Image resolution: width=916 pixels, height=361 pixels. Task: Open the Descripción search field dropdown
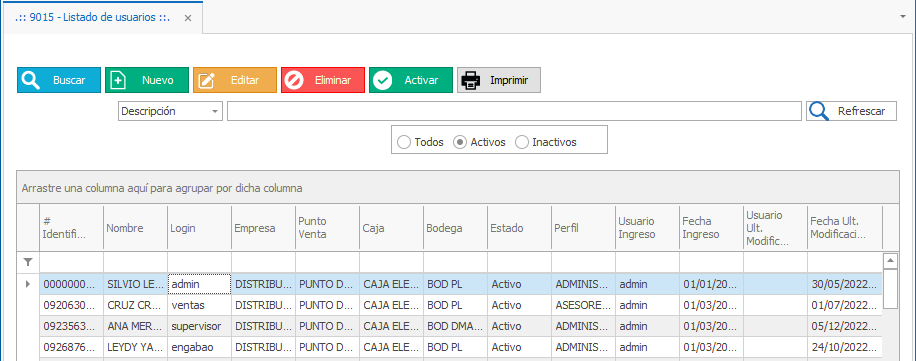point(216,111)
